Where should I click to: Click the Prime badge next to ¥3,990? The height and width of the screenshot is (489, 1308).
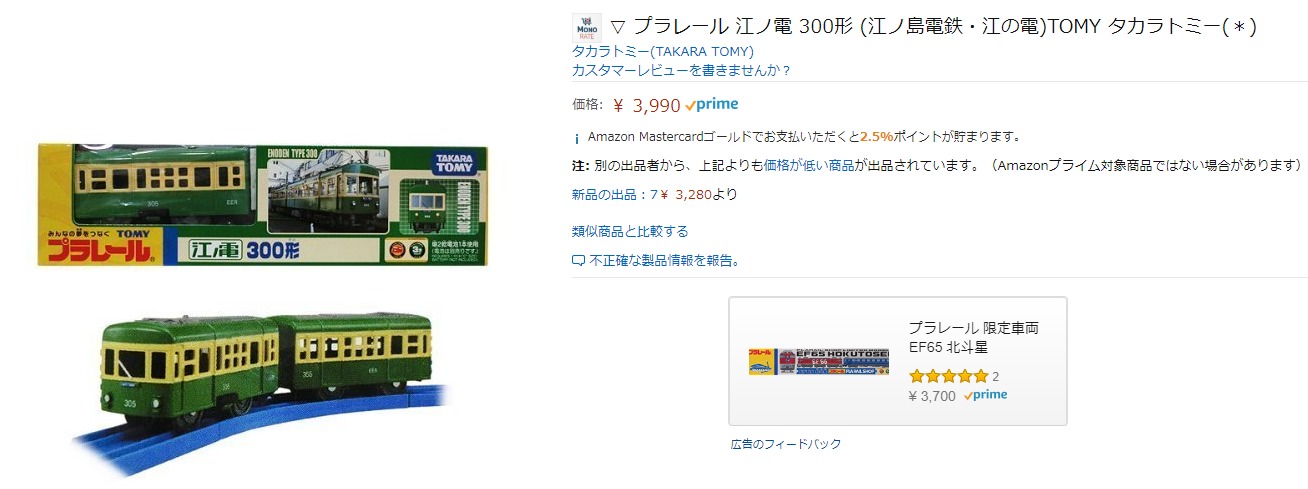[x=712, y=105]
